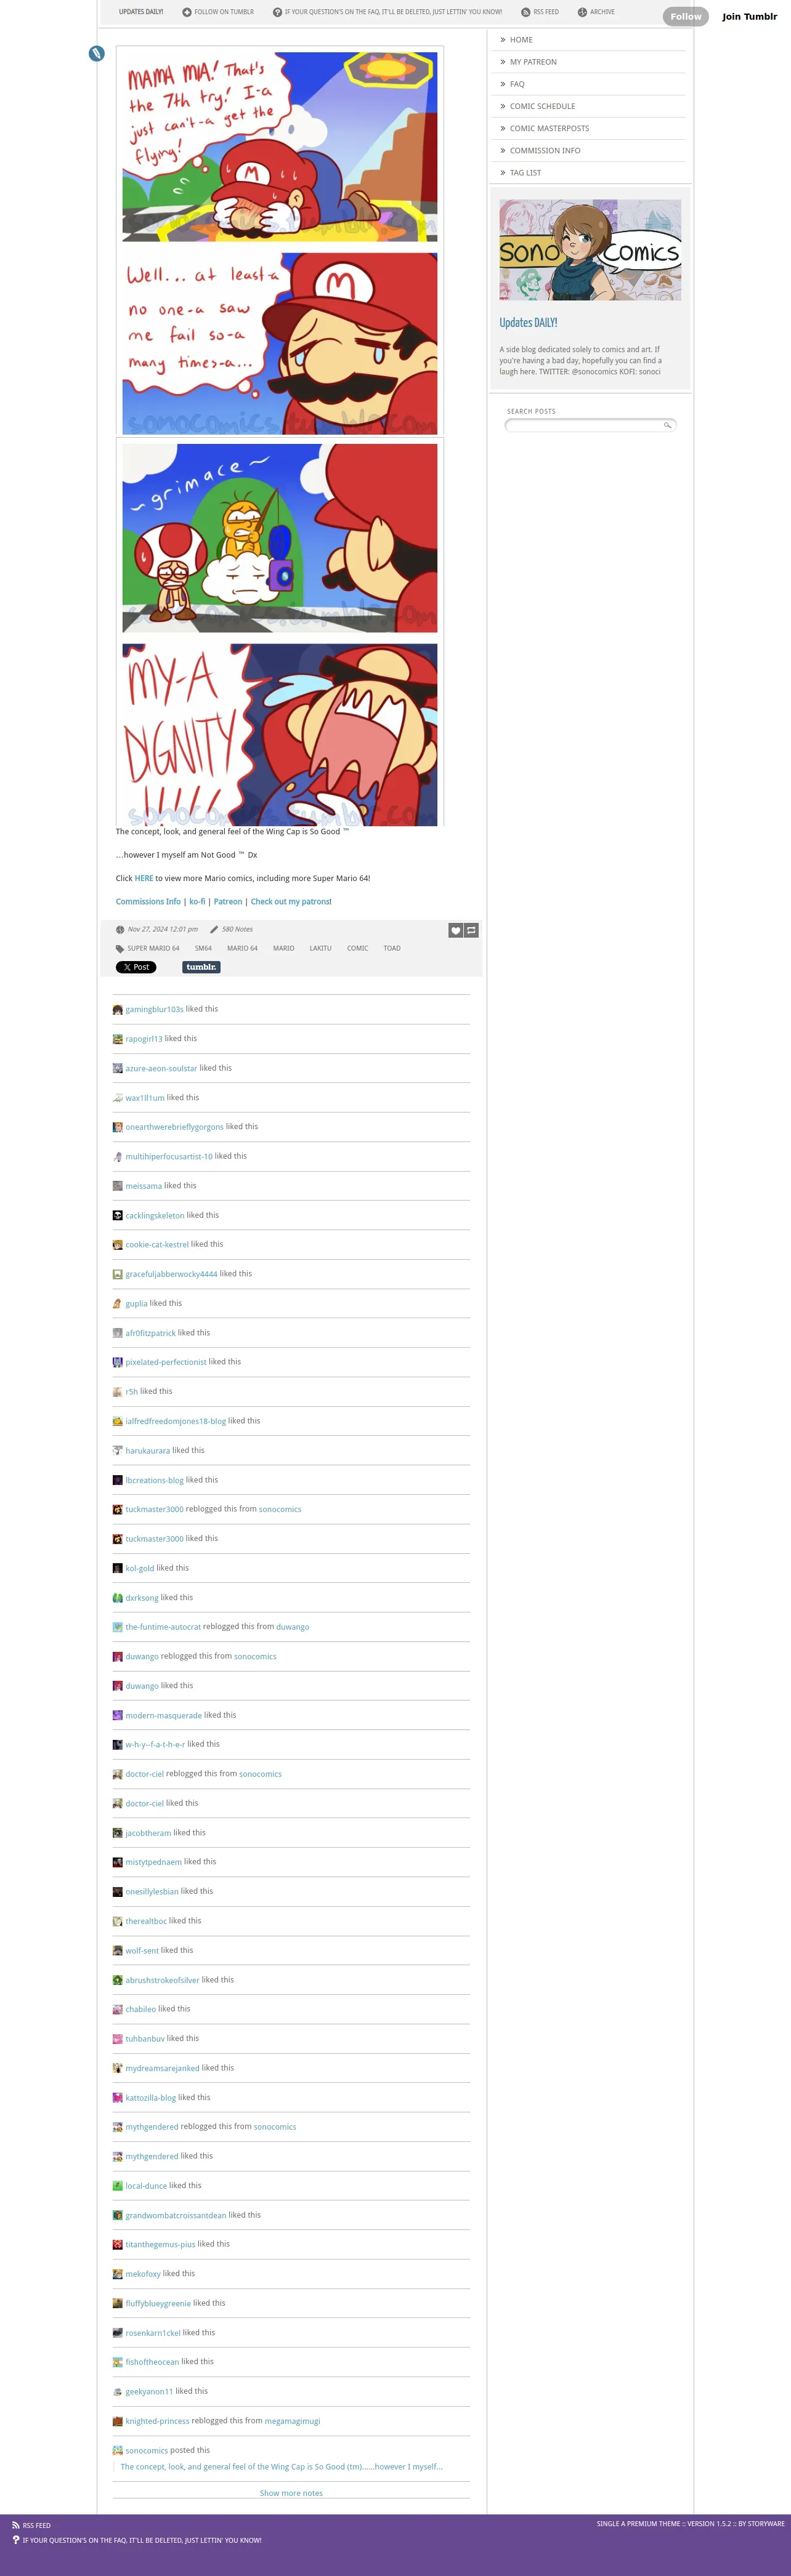The image size is (791, 2576).
Task: Click the HERE link in post text
Action: tap(144, 878)
